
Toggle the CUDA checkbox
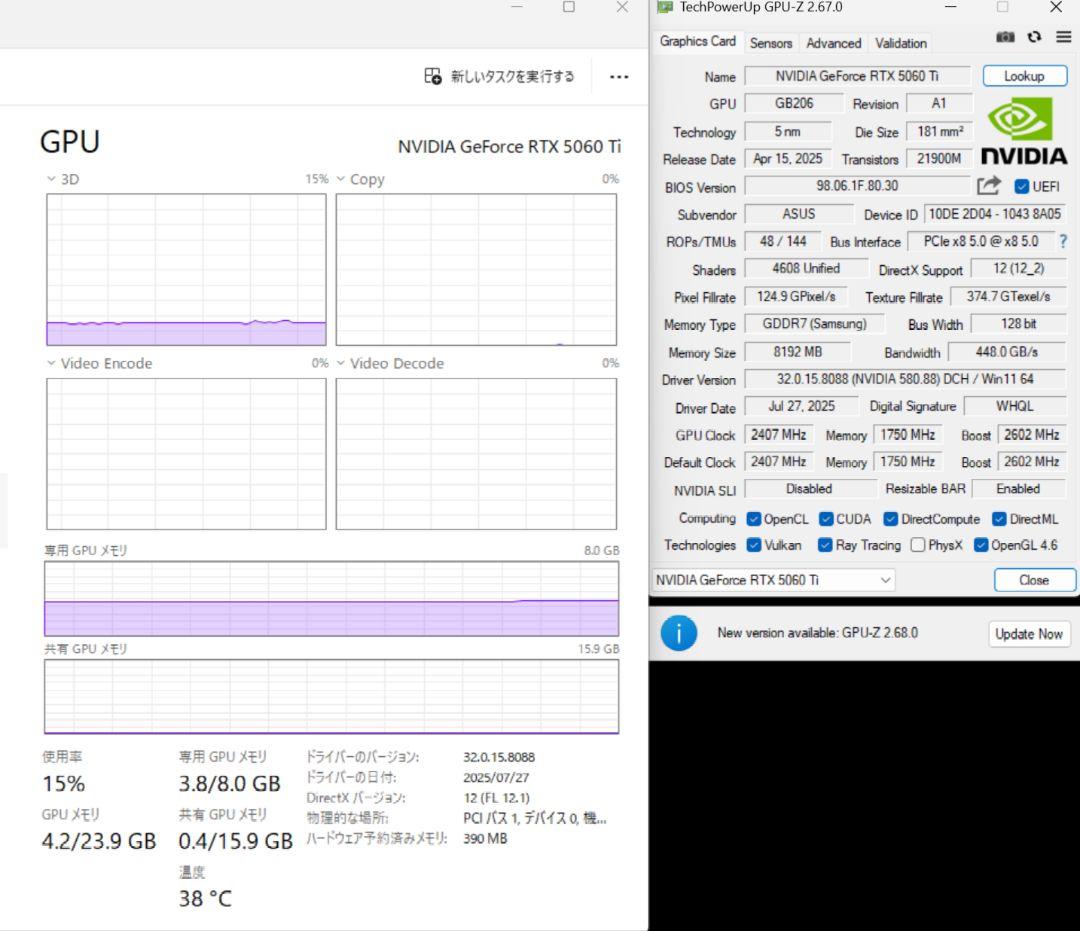tap(824, 519)
